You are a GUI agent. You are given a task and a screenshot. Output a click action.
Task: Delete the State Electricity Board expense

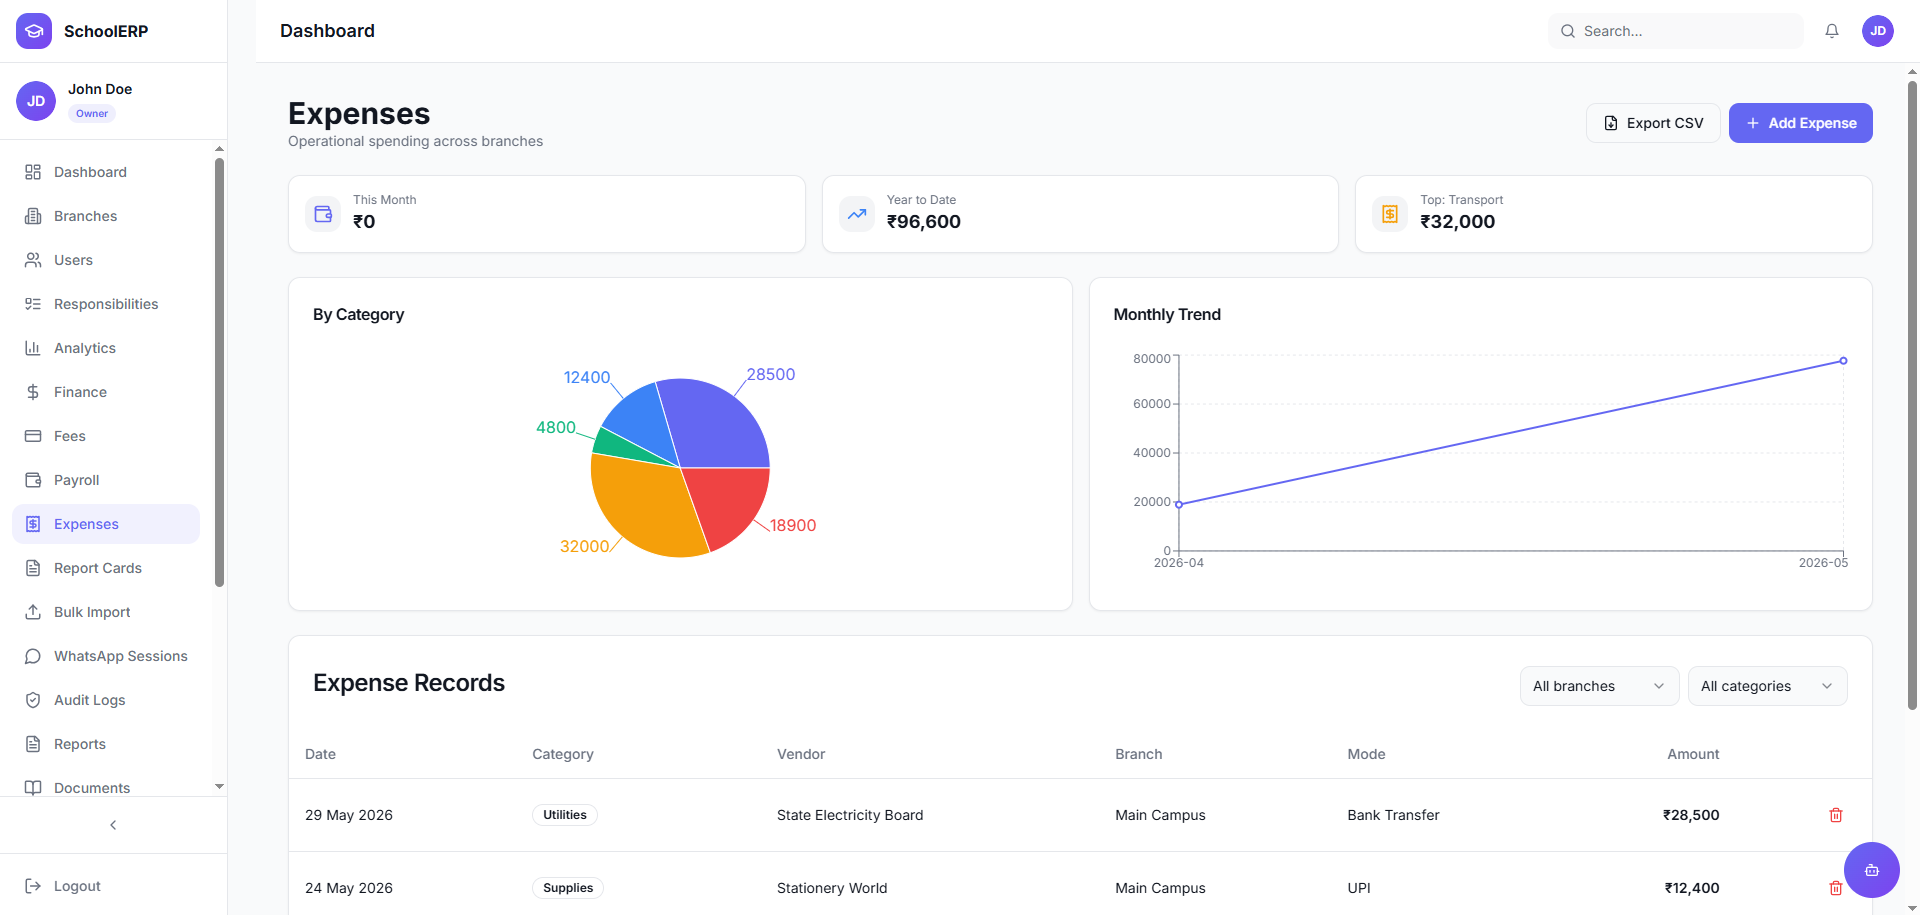tap(1836, 815)
